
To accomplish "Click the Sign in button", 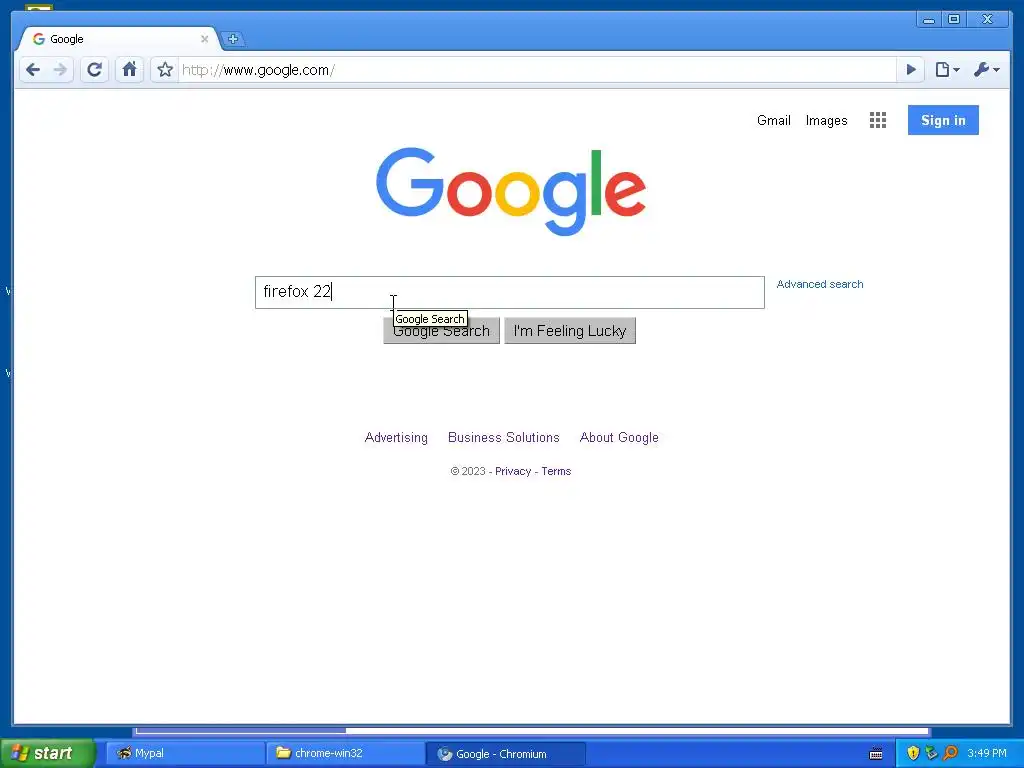I will click(x=943, y=120).
